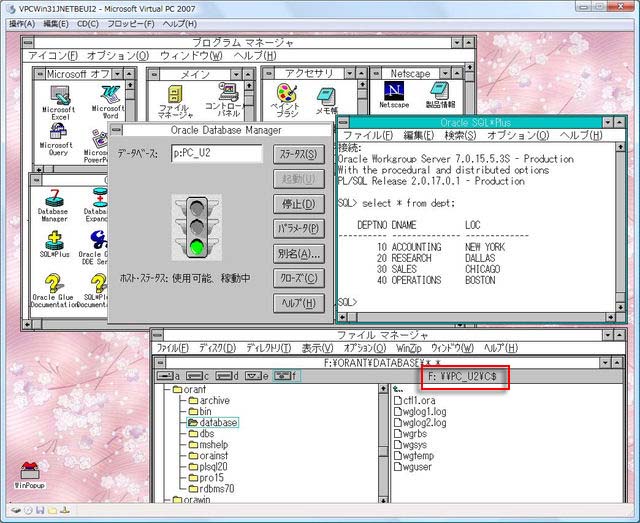The image size is (640, 523).
Task: Open the WinPopup desktop icon
Action: [29, 476]
